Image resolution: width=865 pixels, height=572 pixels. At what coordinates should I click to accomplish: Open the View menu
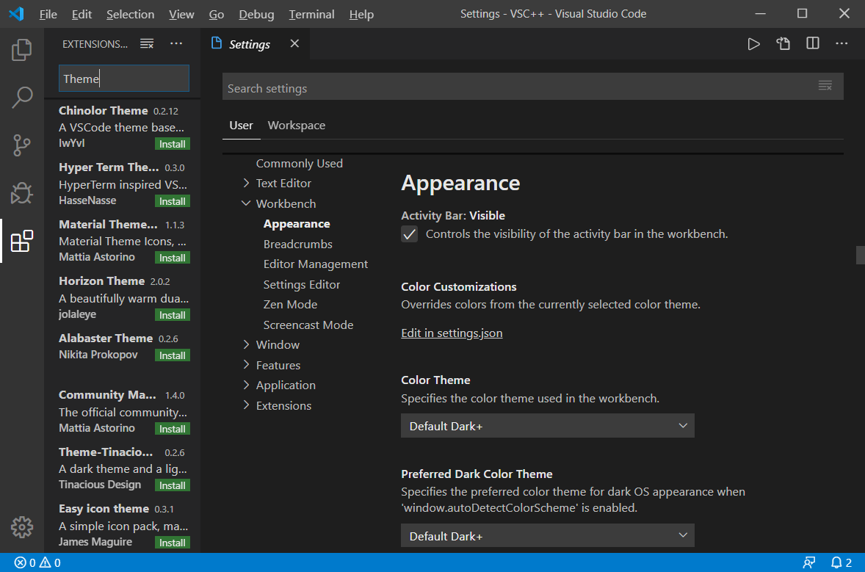(x=181, y=14)
